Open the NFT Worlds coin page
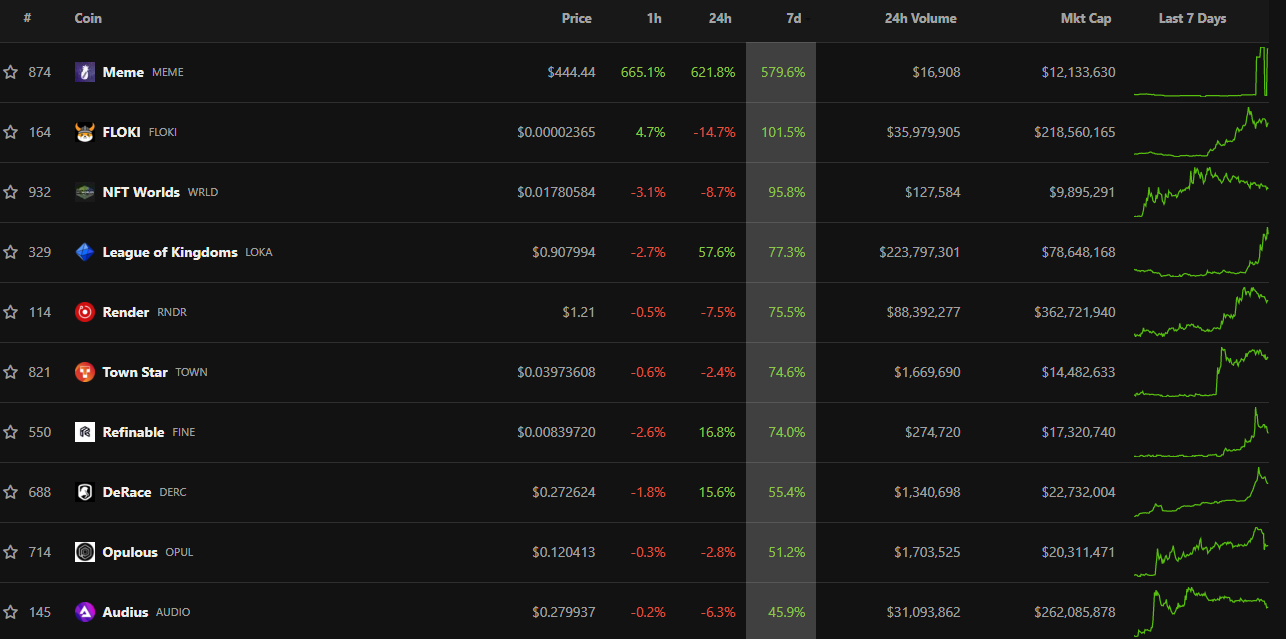1286x639 pixels. pos(141,192)
